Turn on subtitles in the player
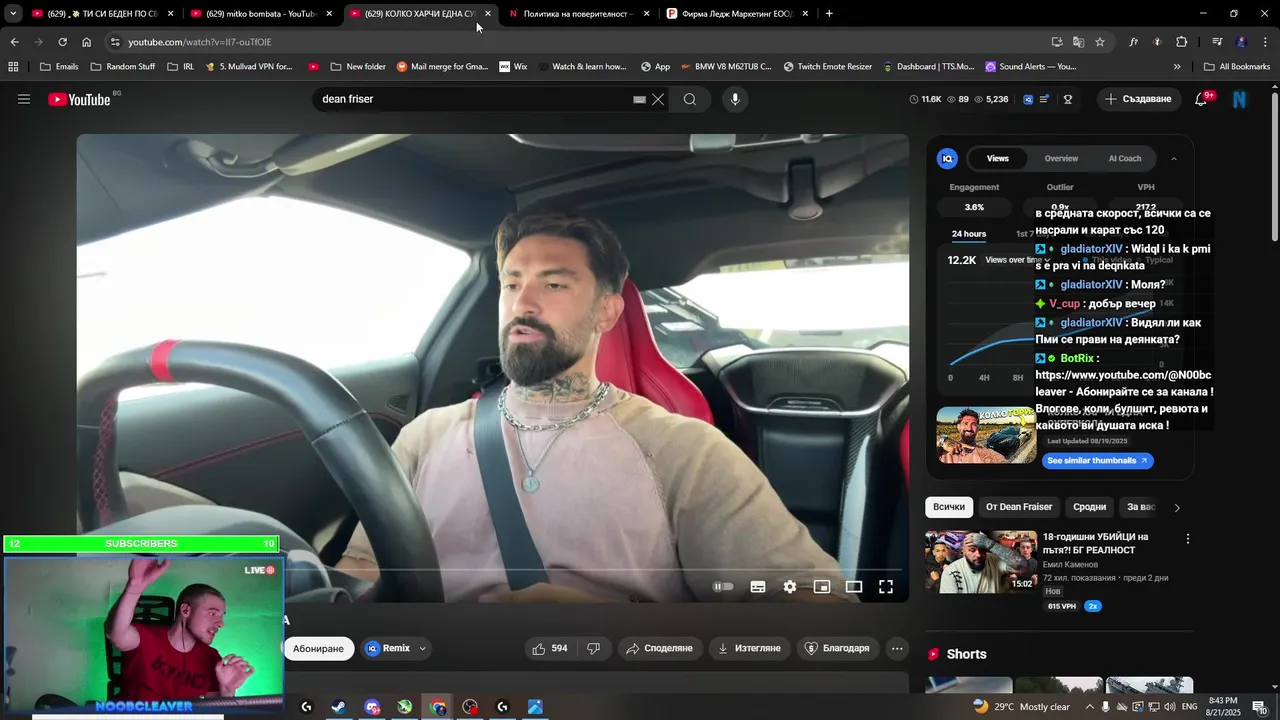 pyautogui.click(x=758, y=587)
